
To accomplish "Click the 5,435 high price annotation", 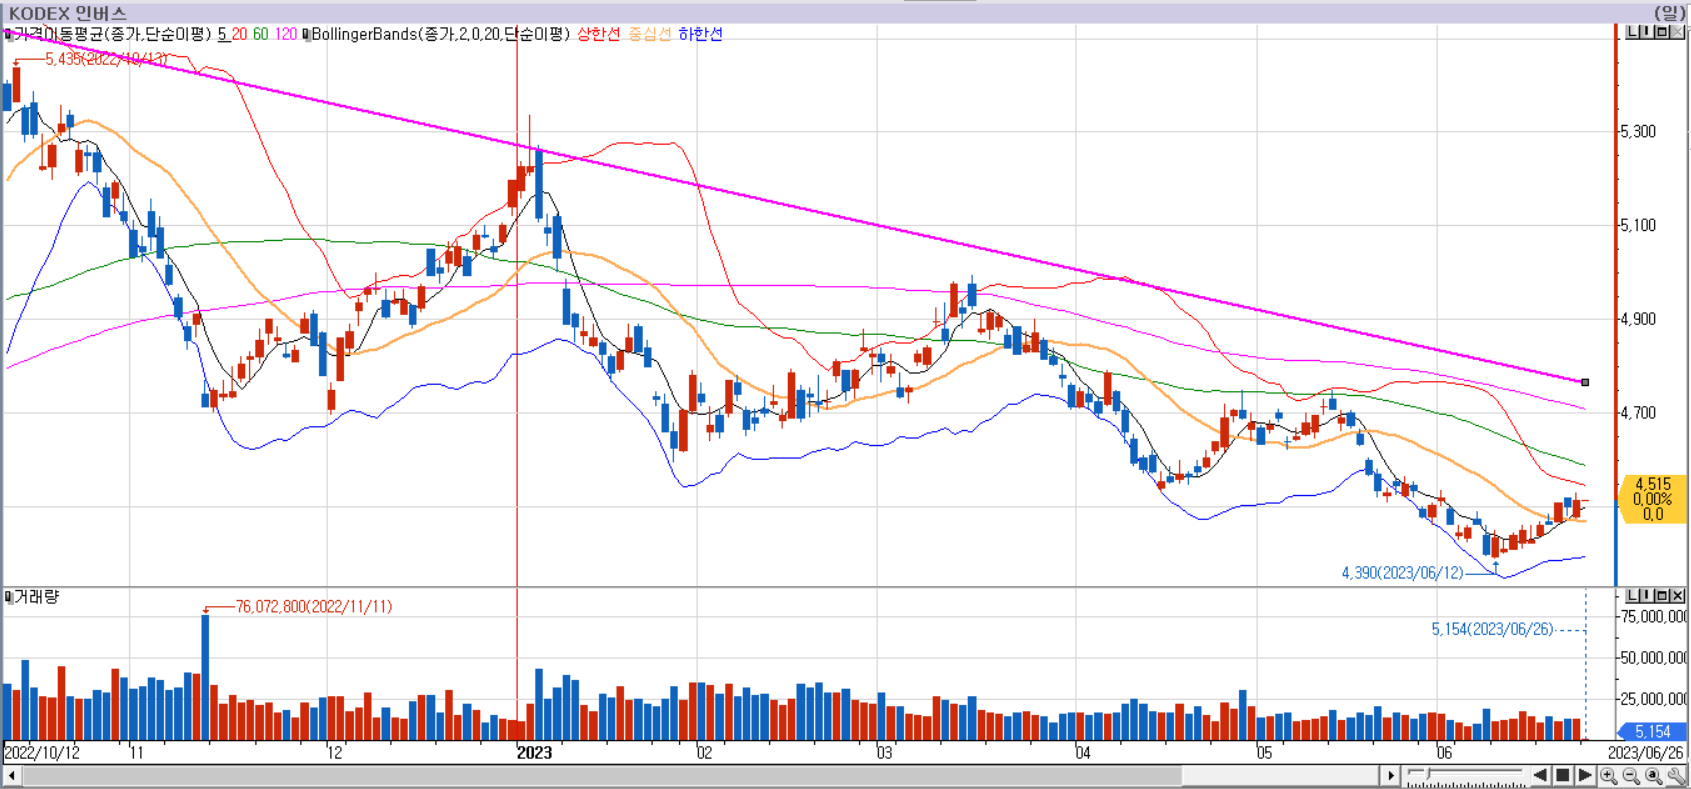I will tap(107, 60).
